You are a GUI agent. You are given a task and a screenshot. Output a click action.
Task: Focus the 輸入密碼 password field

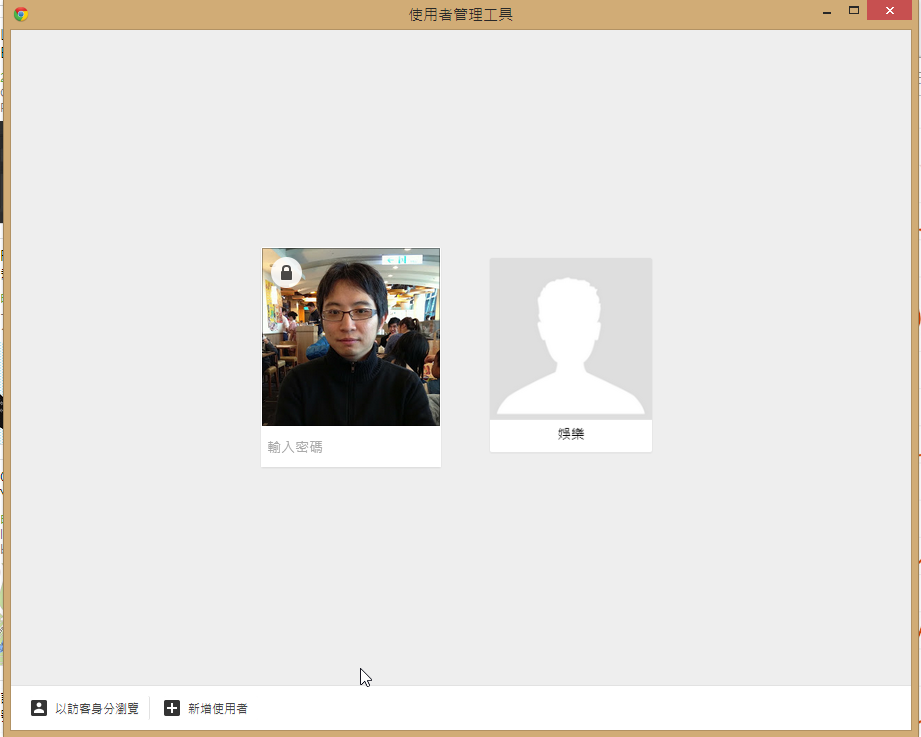[x=350, y=447]
